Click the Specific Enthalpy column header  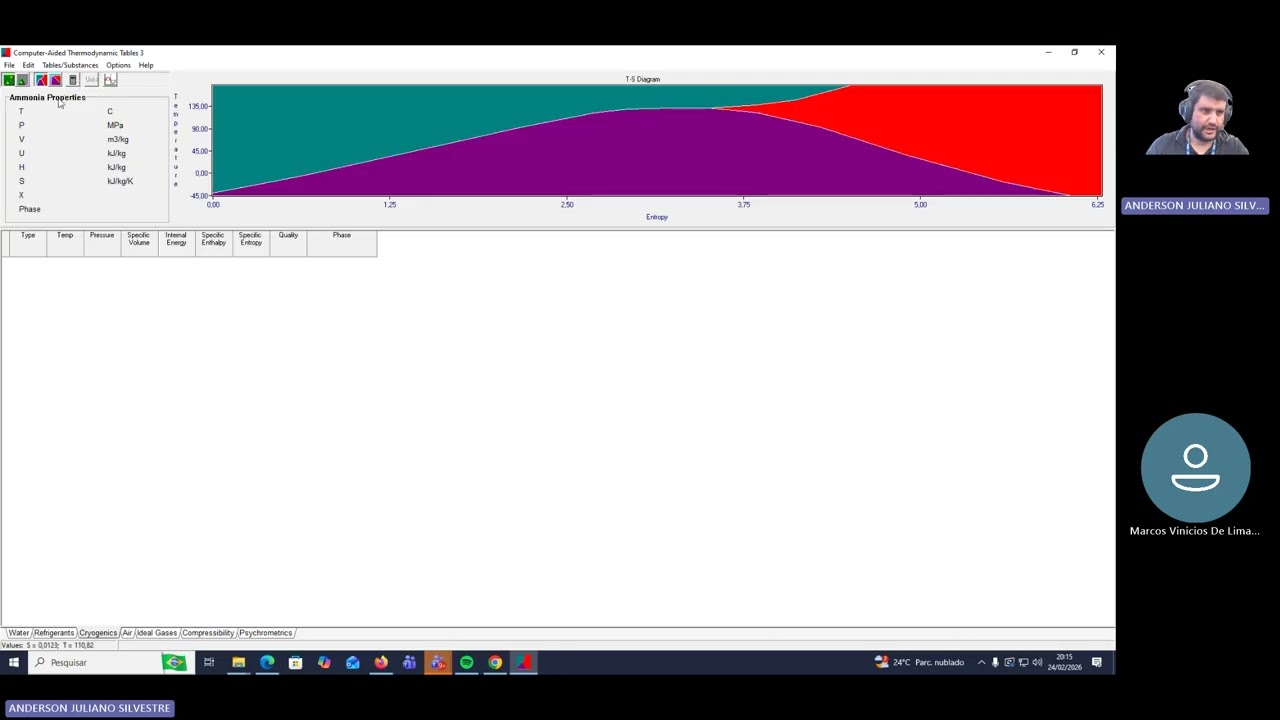coord(213,243)
